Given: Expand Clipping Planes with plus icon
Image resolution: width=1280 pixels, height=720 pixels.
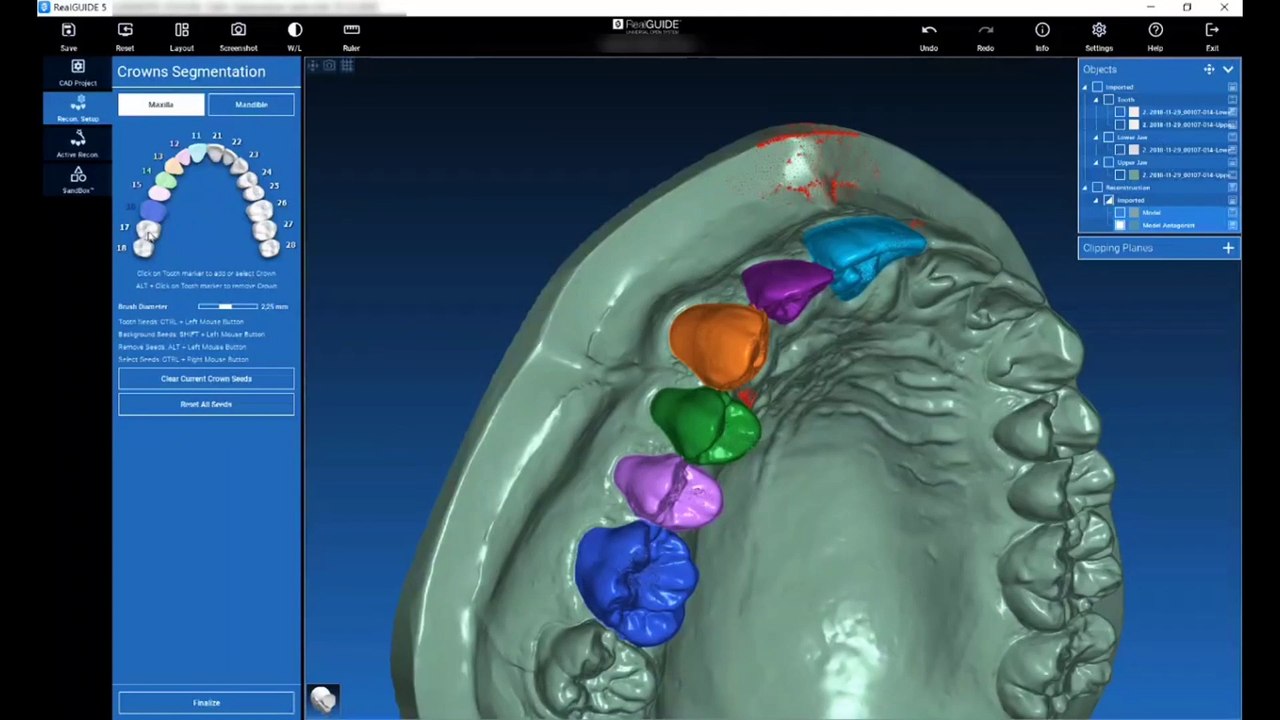Looking at the screenshot, I should (x=1228, y=248).
